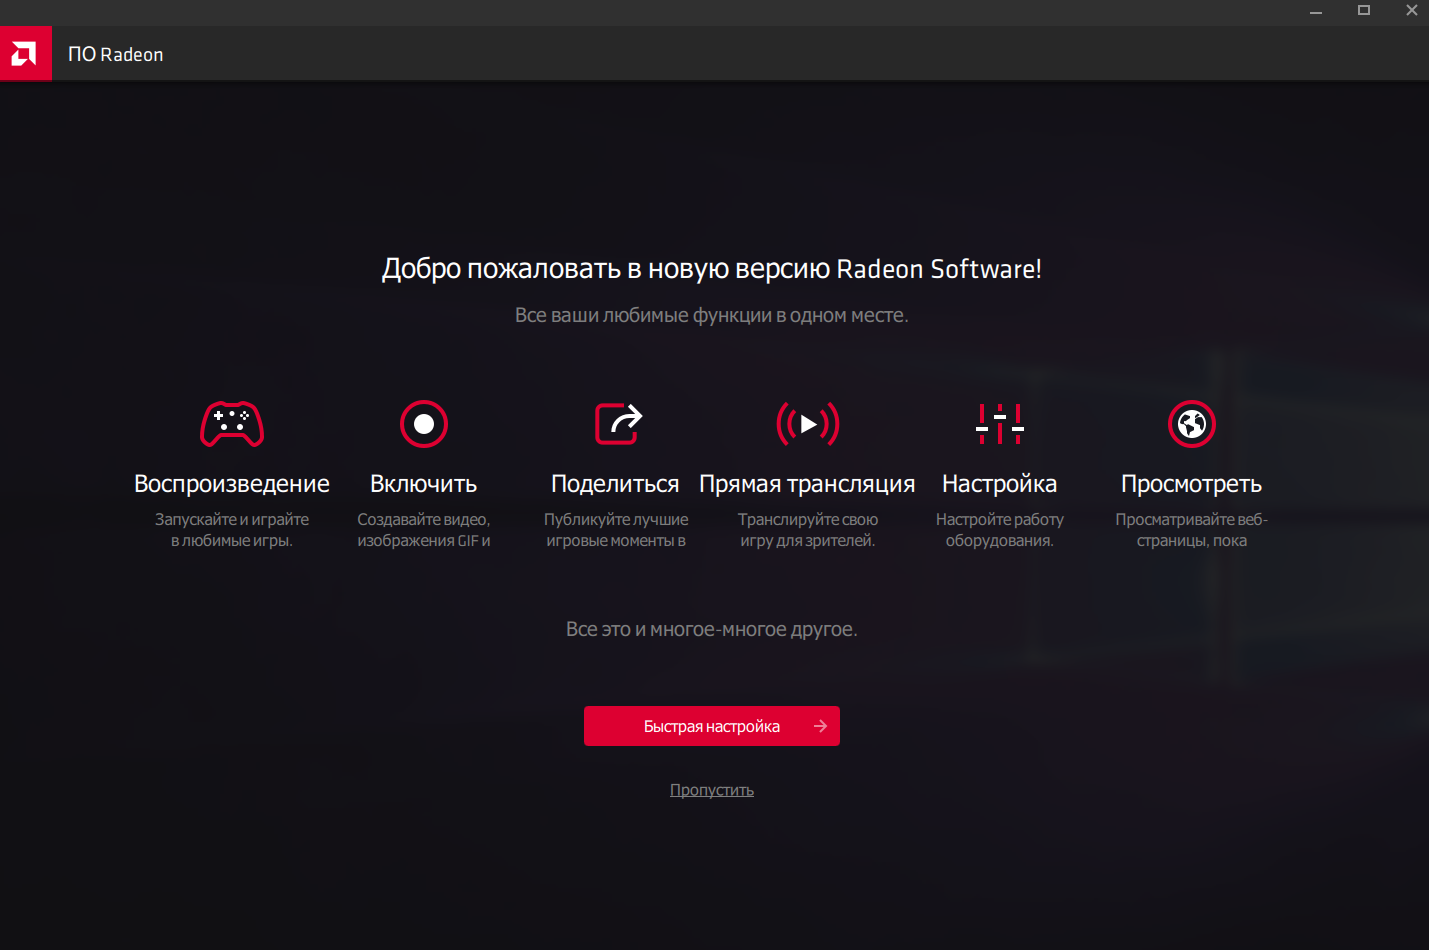Click the arrow icon on Быстрая настройка button

click(820, 726)
